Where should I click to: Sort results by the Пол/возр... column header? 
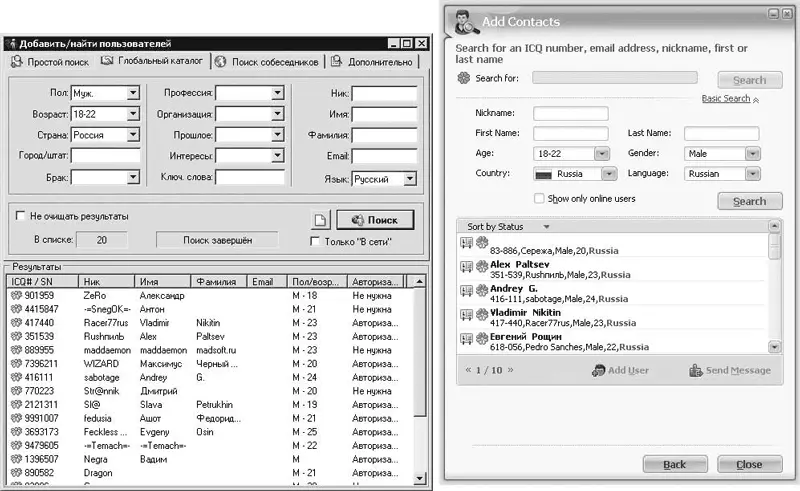click(316, 282)
